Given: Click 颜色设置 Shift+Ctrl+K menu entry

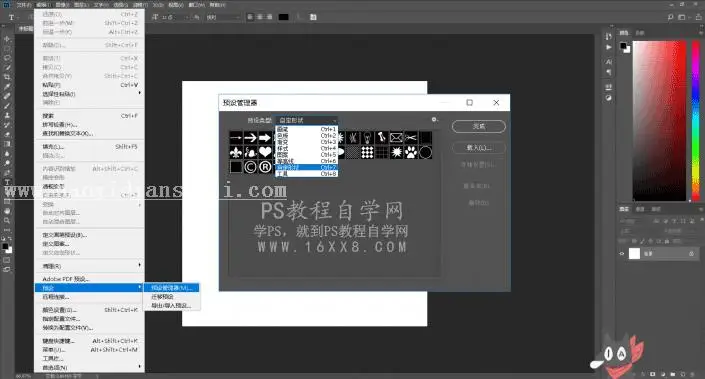Looking at the screenshot, I should coord(89,310).
